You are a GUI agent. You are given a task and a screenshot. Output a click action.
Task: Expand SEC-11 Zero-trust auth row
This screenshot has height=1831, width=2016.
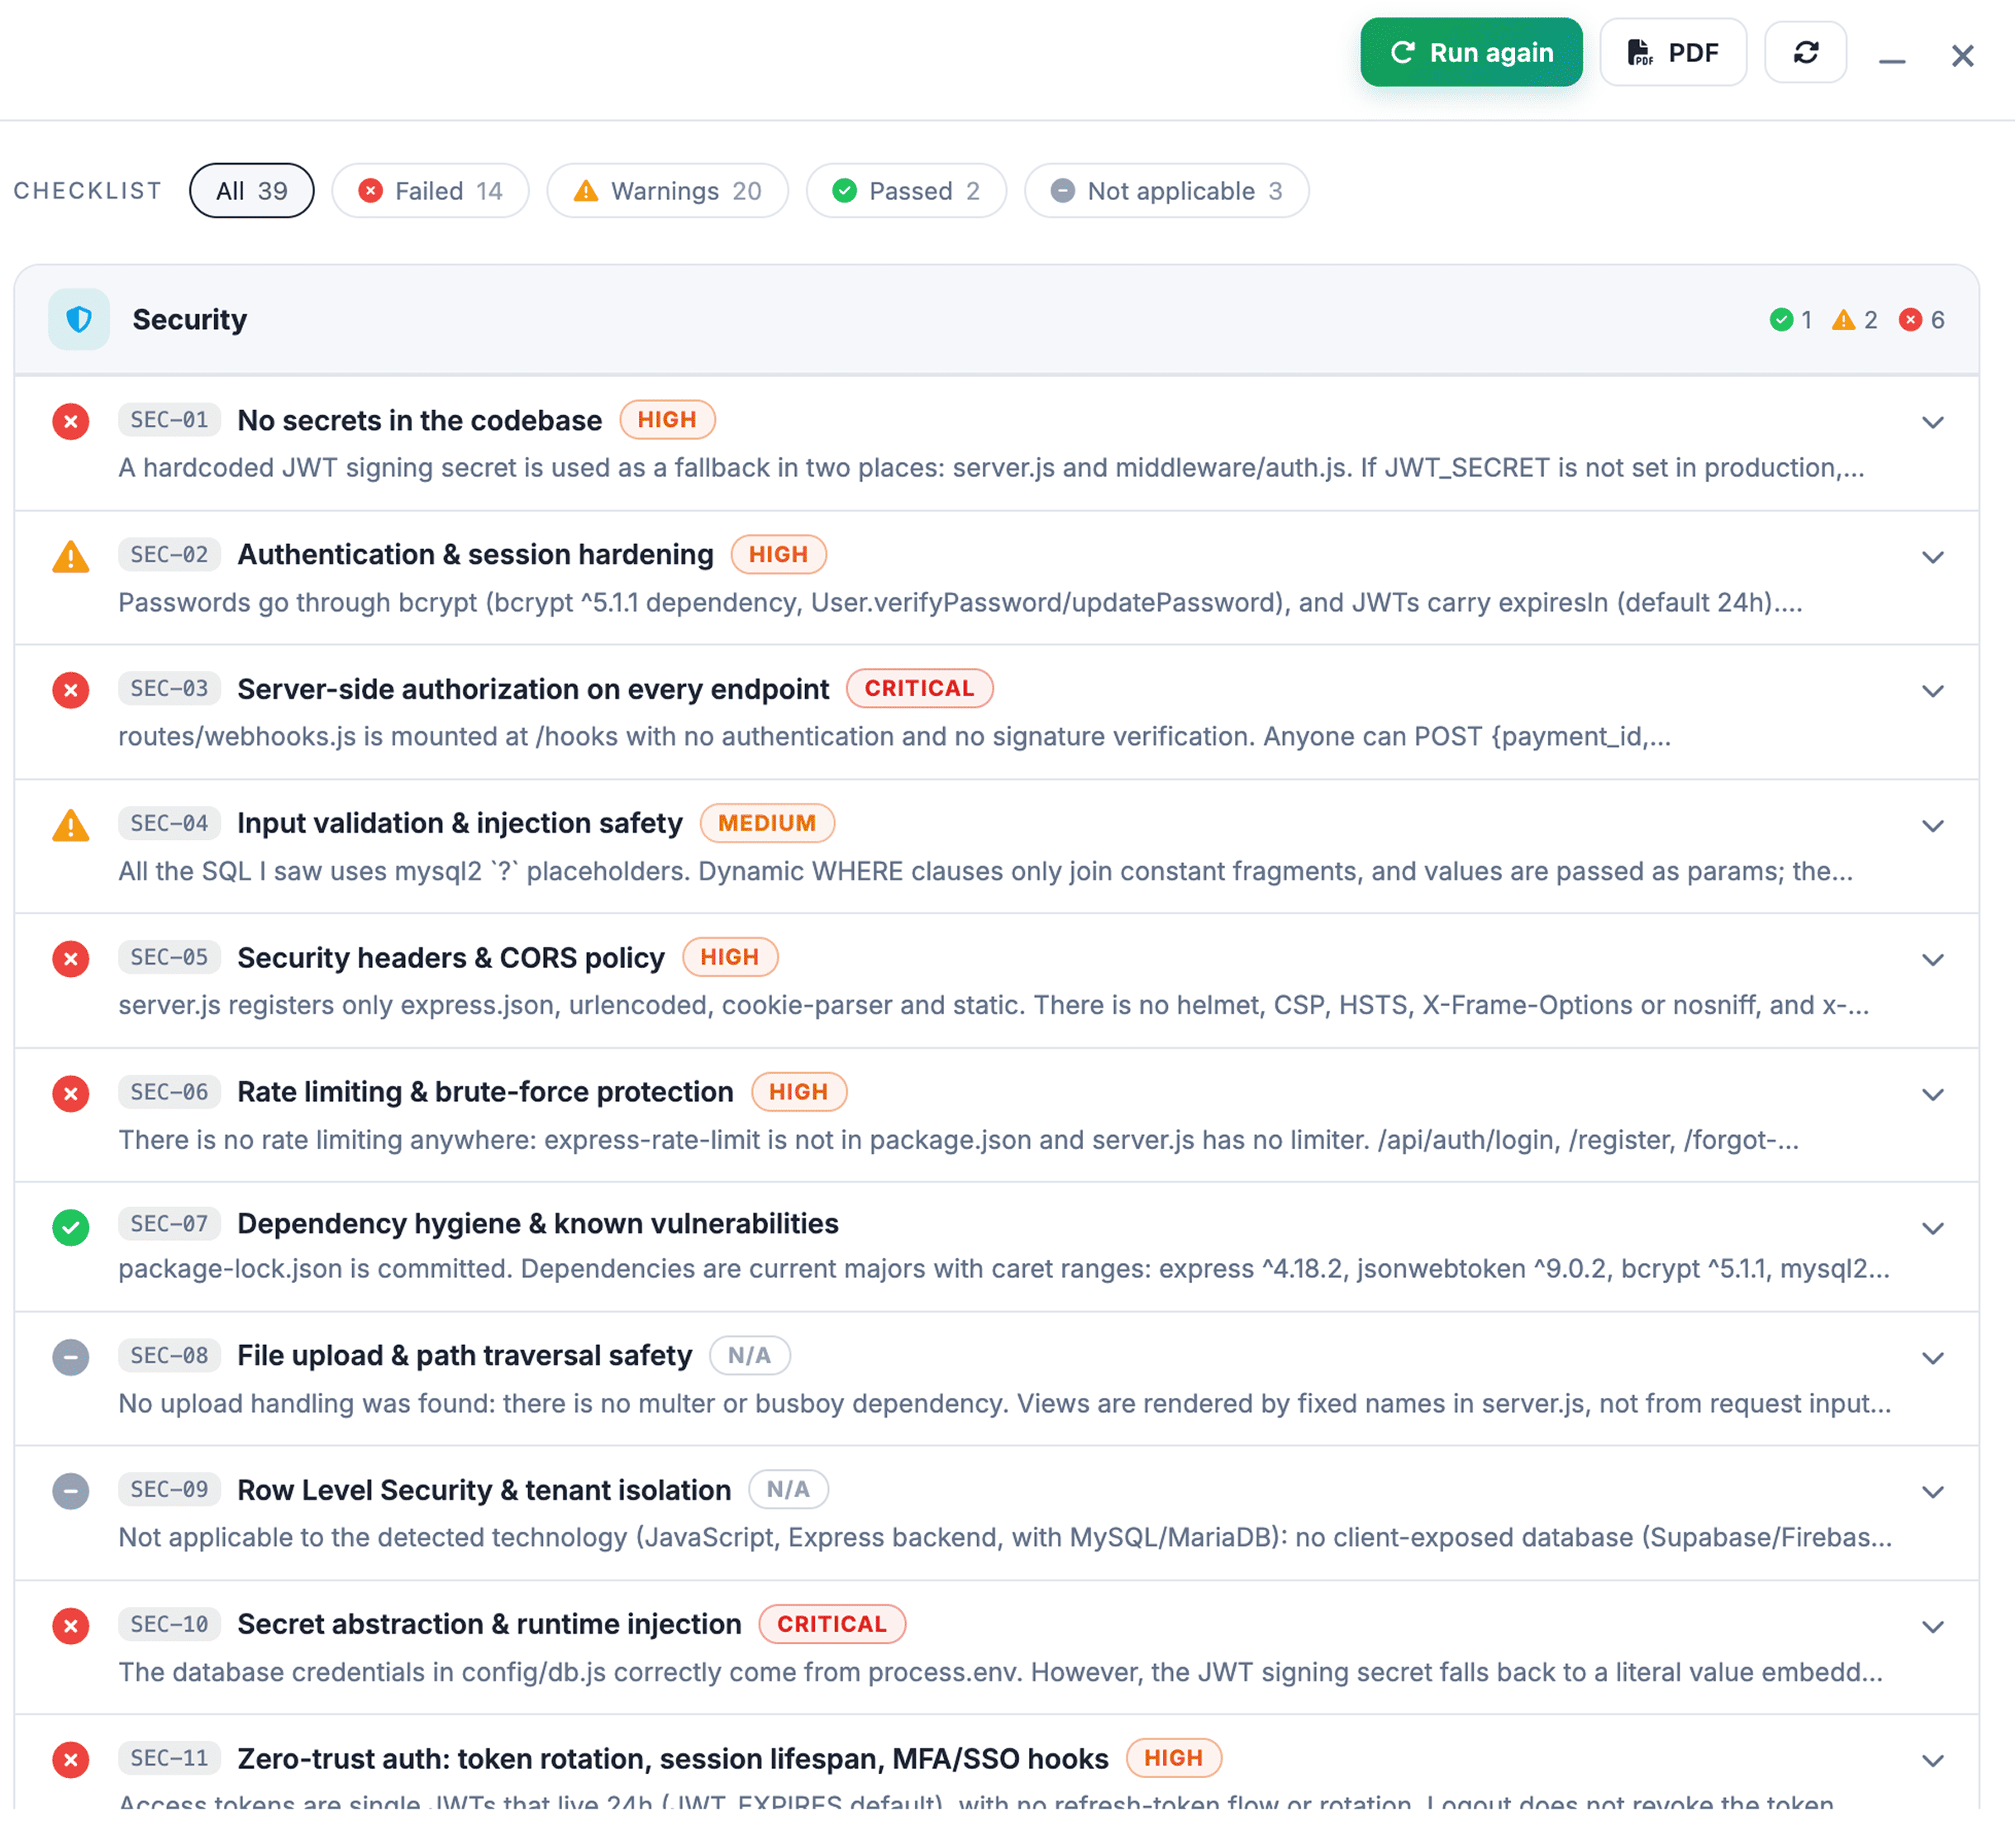[x=1933, y=1761]
